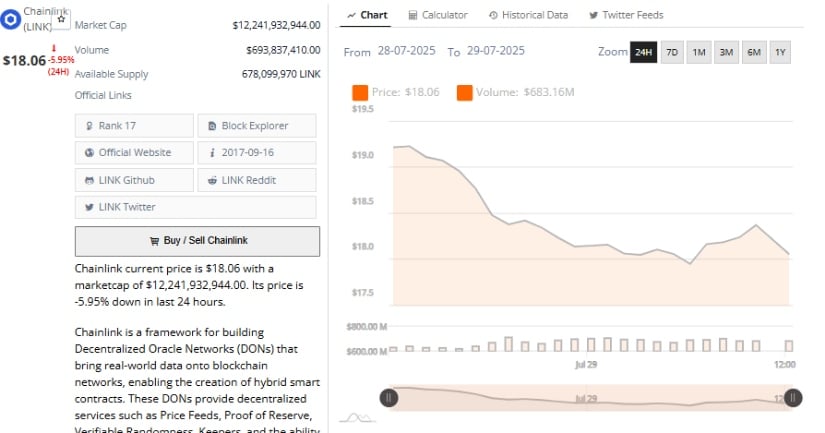Visit the Official Website link

pyautogui.click(x=134, y=153)
